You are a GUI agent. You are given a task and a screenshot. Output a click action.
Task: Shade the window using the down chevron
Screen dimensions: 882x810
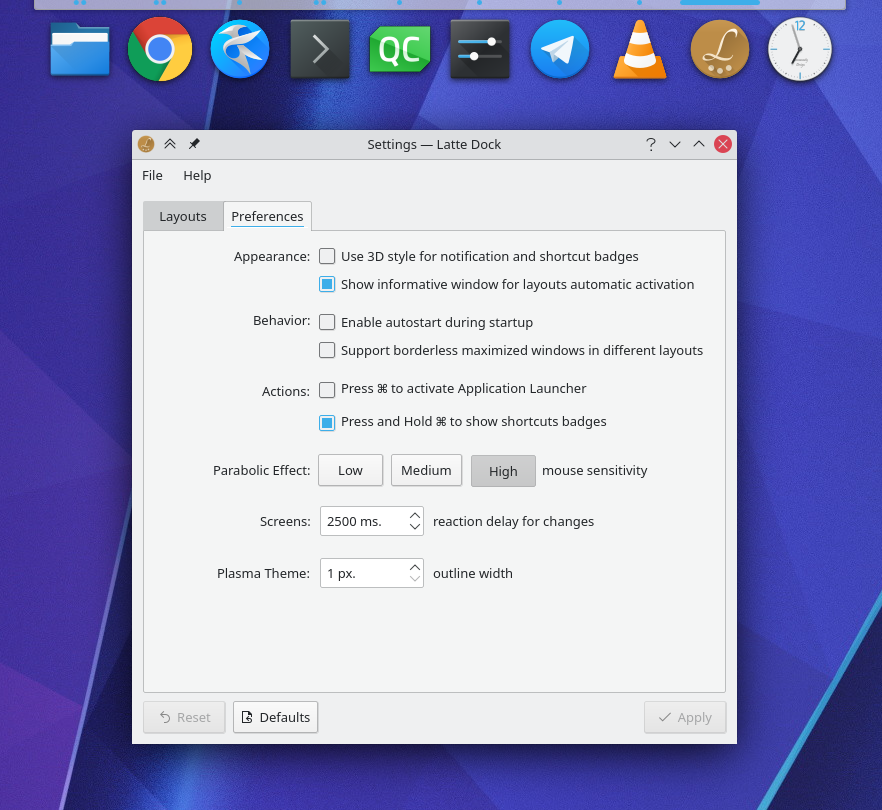point(675,144)
